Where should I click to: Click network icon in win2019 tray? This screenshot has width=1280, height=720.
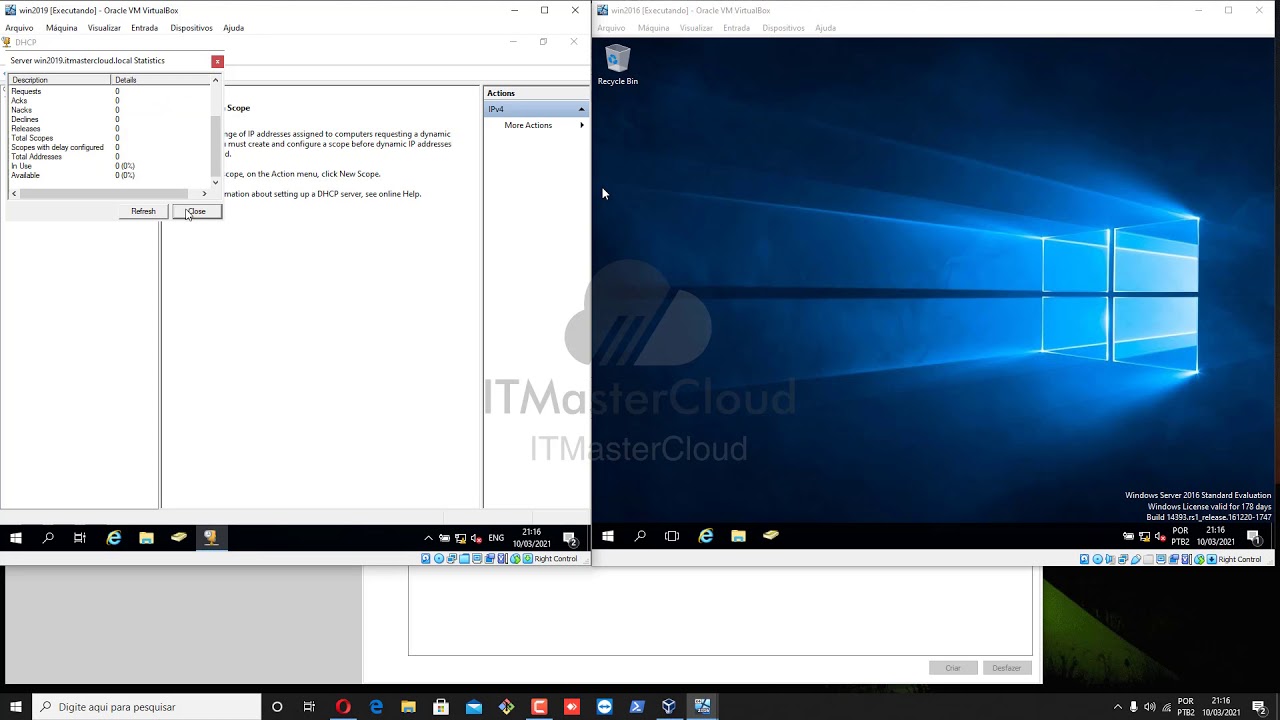(x=460, y=538)
